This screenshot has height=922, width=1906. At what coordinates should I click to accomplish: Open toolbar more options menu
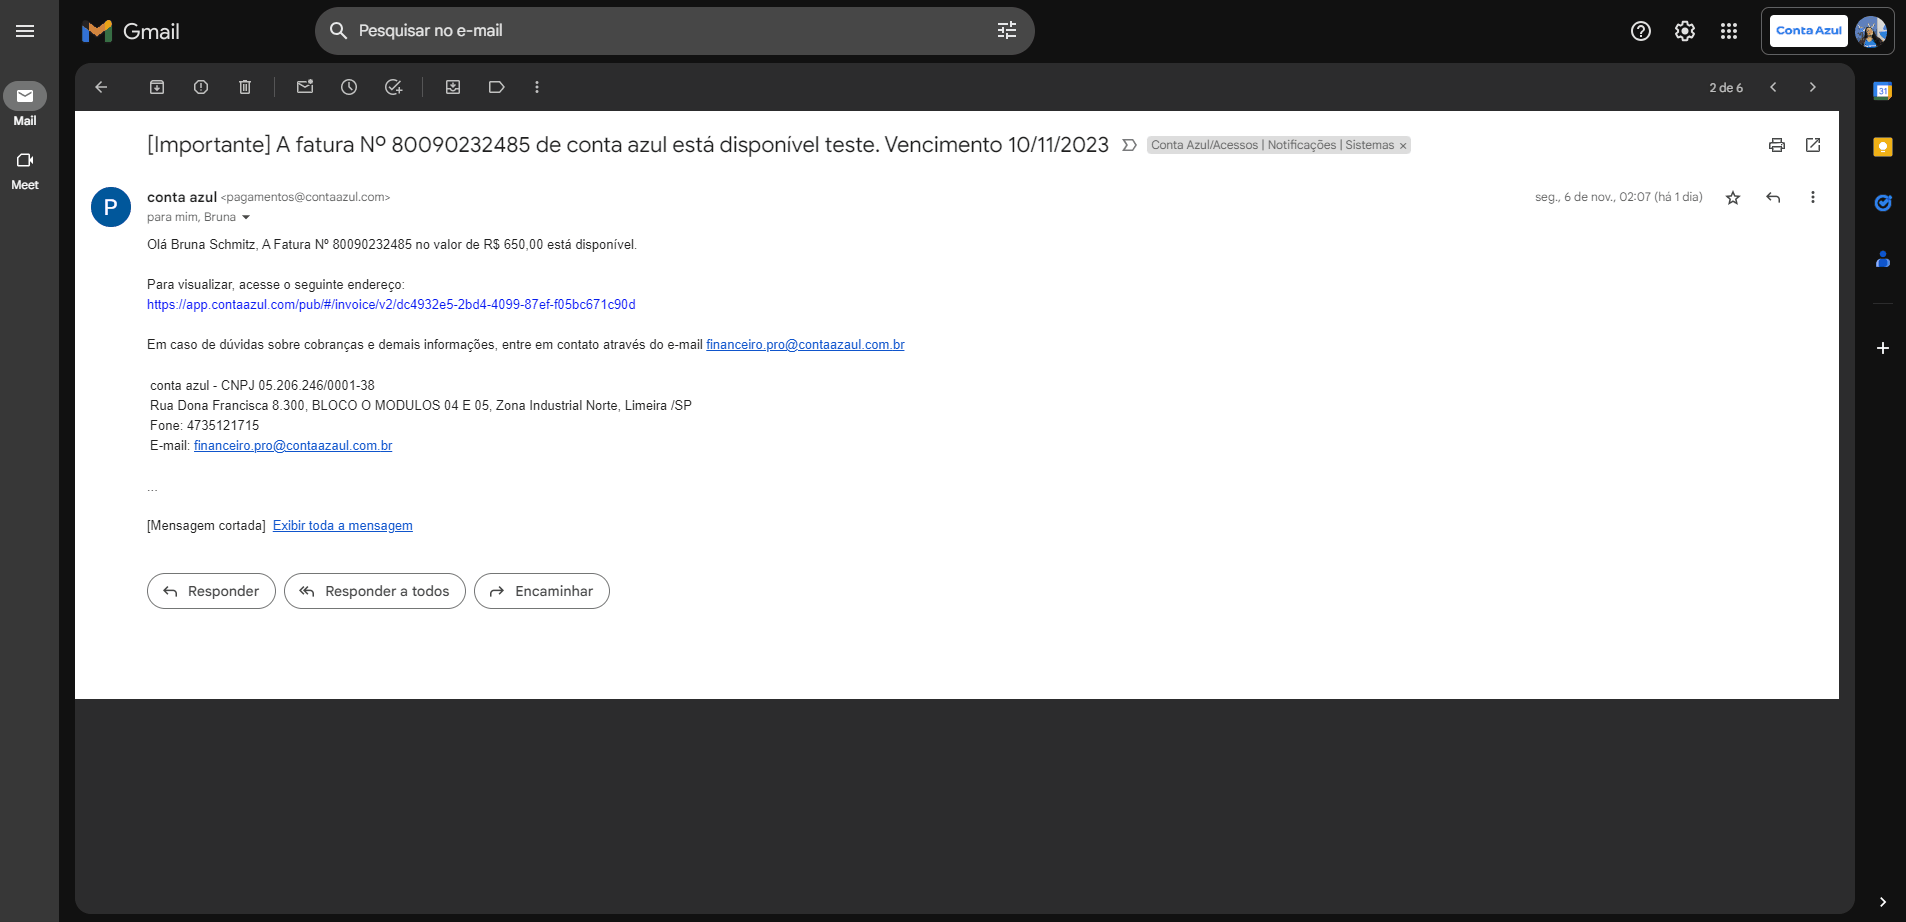537,87
